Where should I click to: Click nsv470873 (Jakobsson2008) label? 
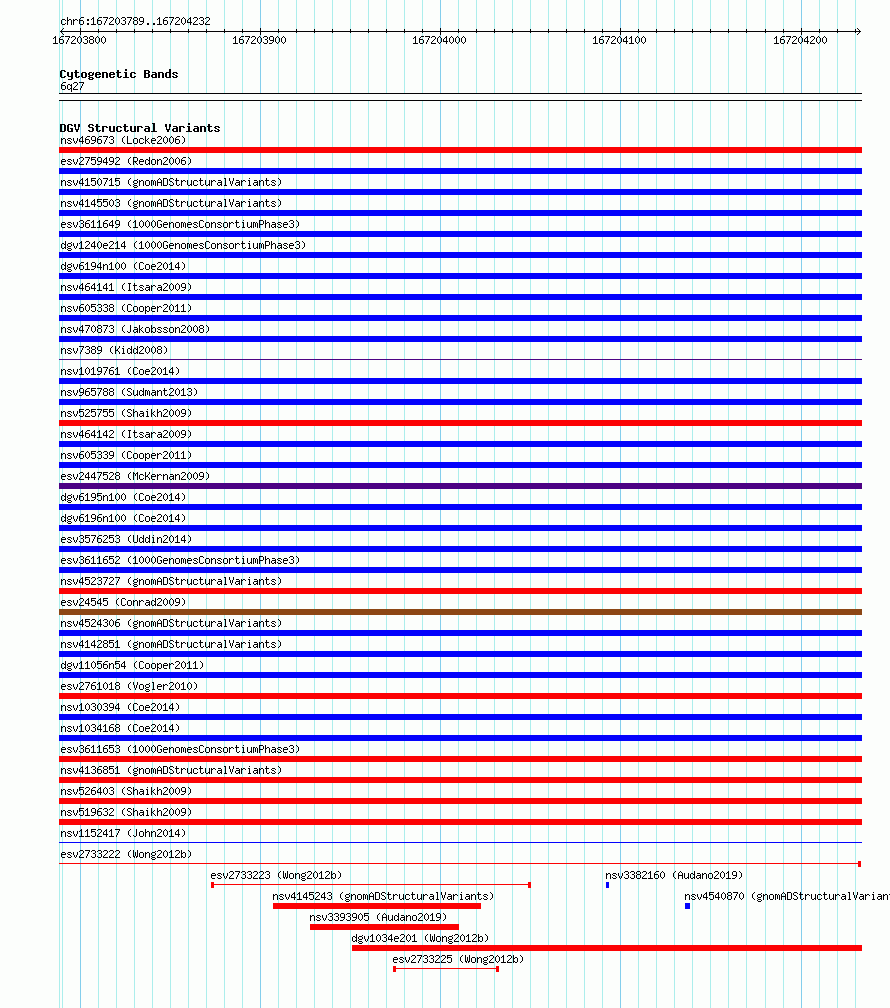[x=135, y=329]
